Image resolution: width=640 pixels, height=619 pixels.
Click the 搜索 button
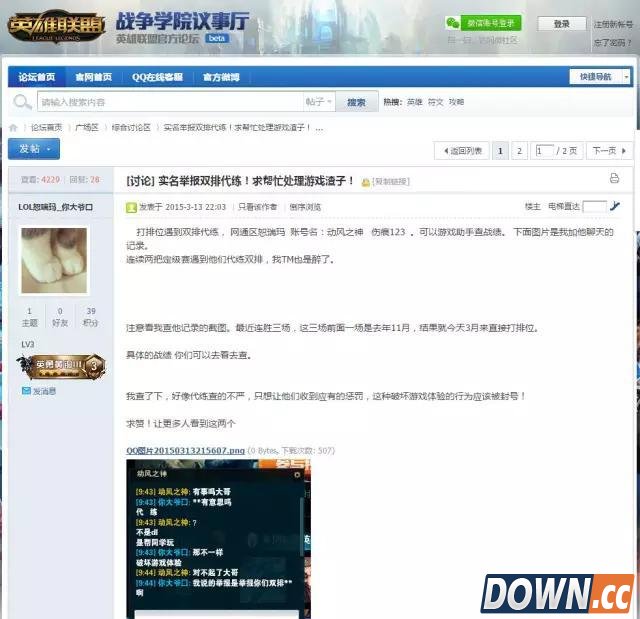pos(356,102)
